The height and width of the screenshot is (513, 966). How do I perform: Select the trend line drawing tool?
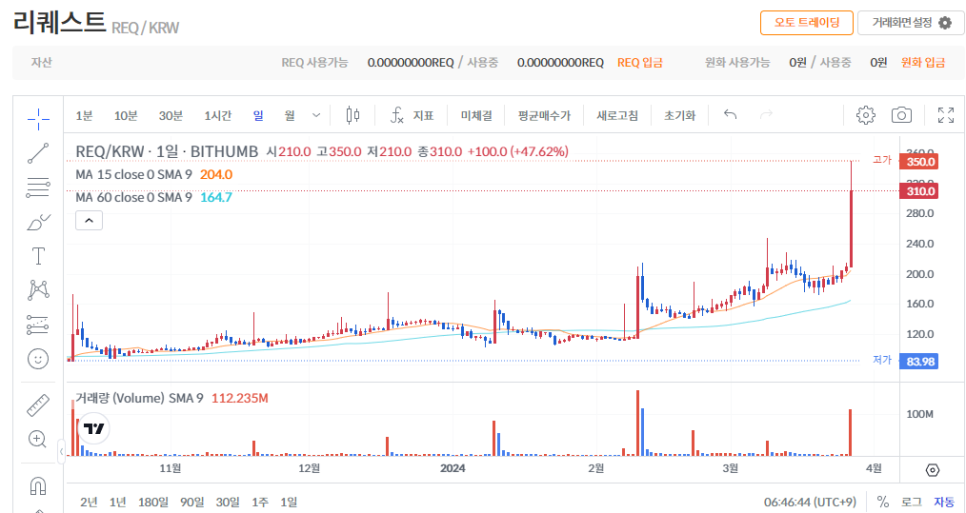point(38,153)
